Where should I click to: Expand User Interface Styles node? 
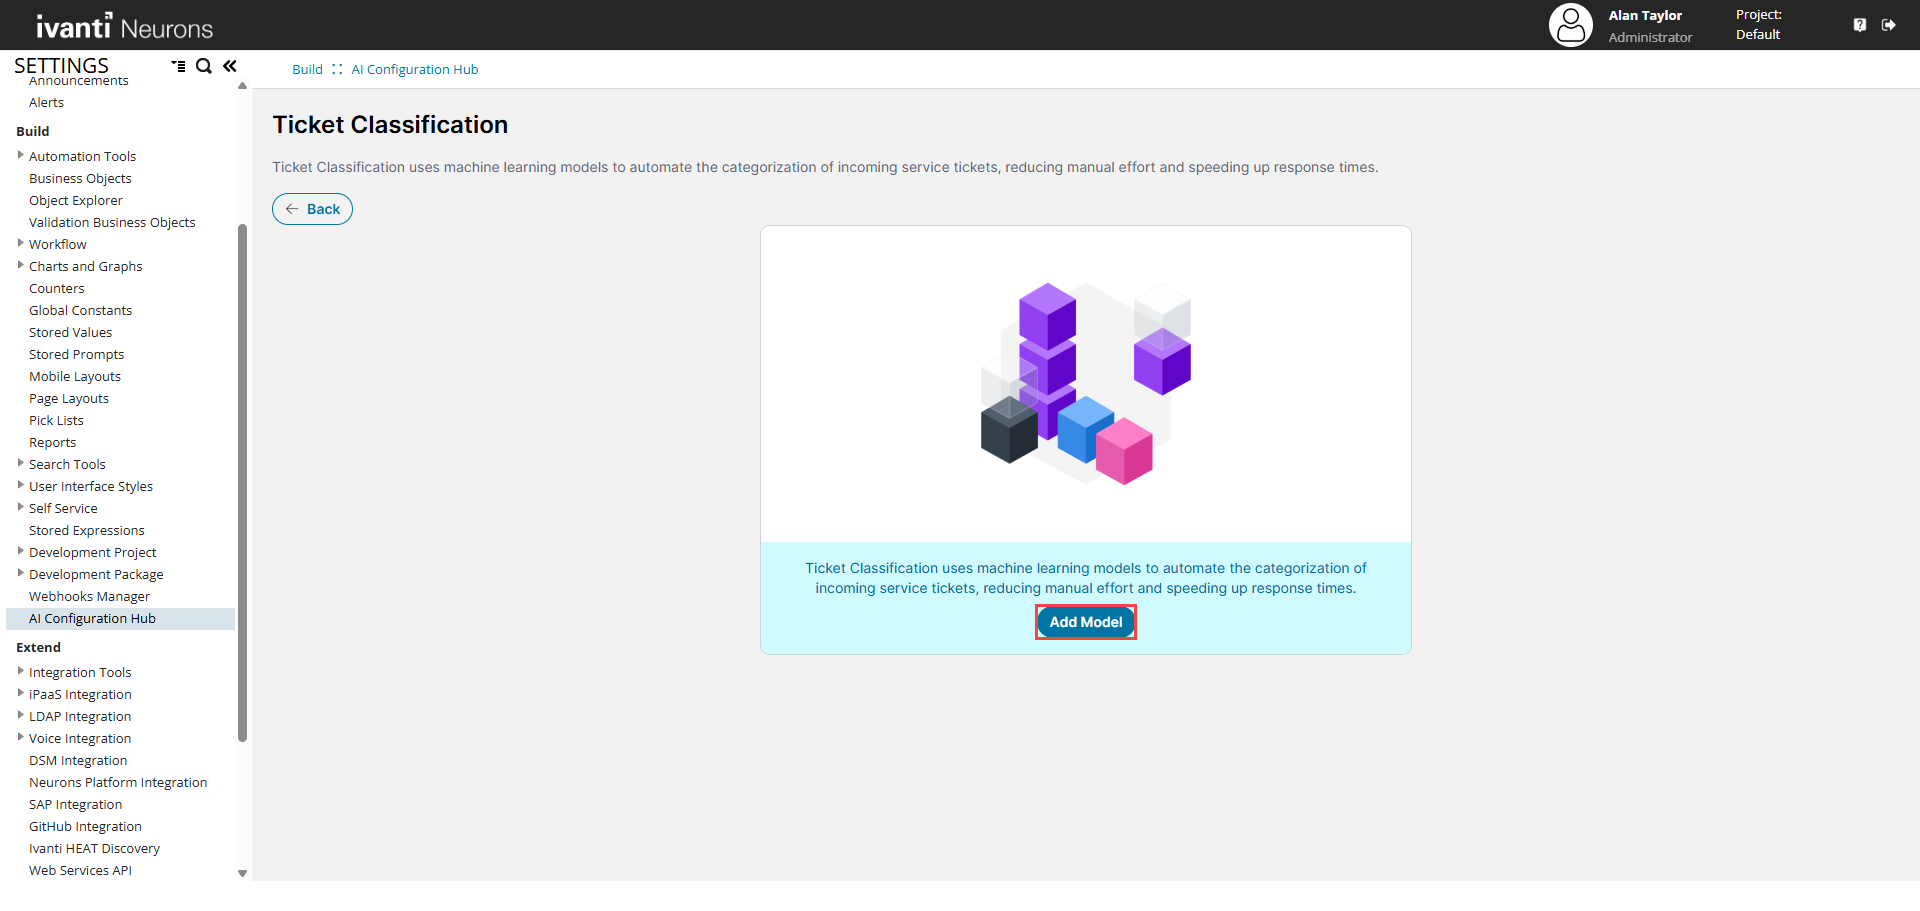[x=20, y=485]
